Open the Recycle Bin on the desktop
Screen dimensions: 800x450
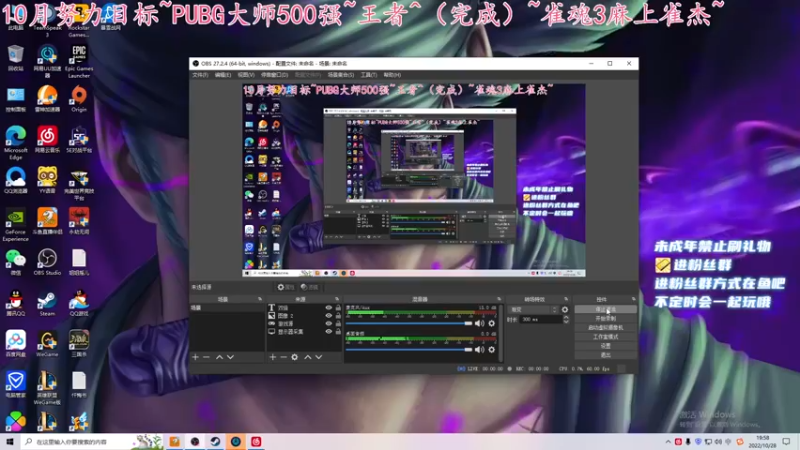[x=15, y=58]
